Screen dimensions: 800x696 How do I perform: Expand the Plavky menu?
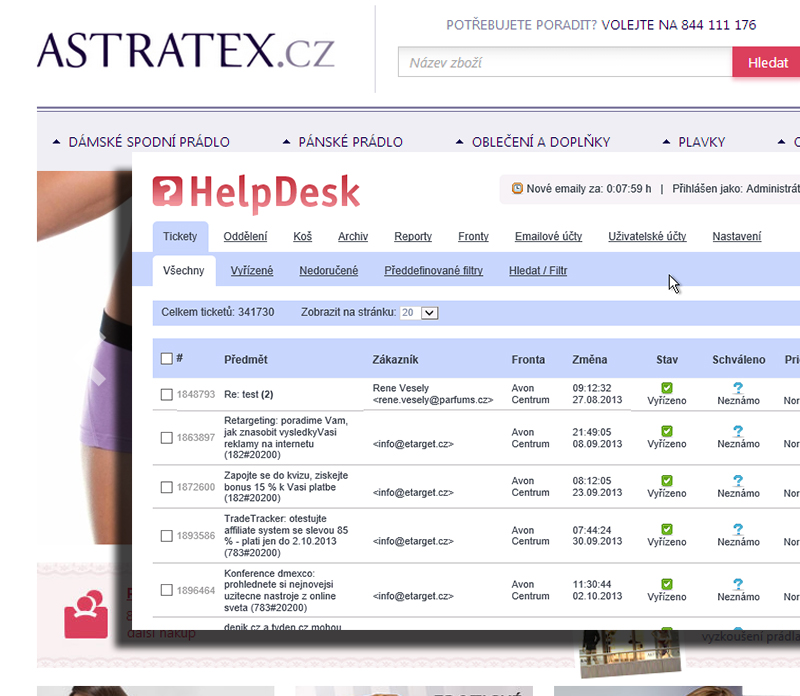point(694,142)
